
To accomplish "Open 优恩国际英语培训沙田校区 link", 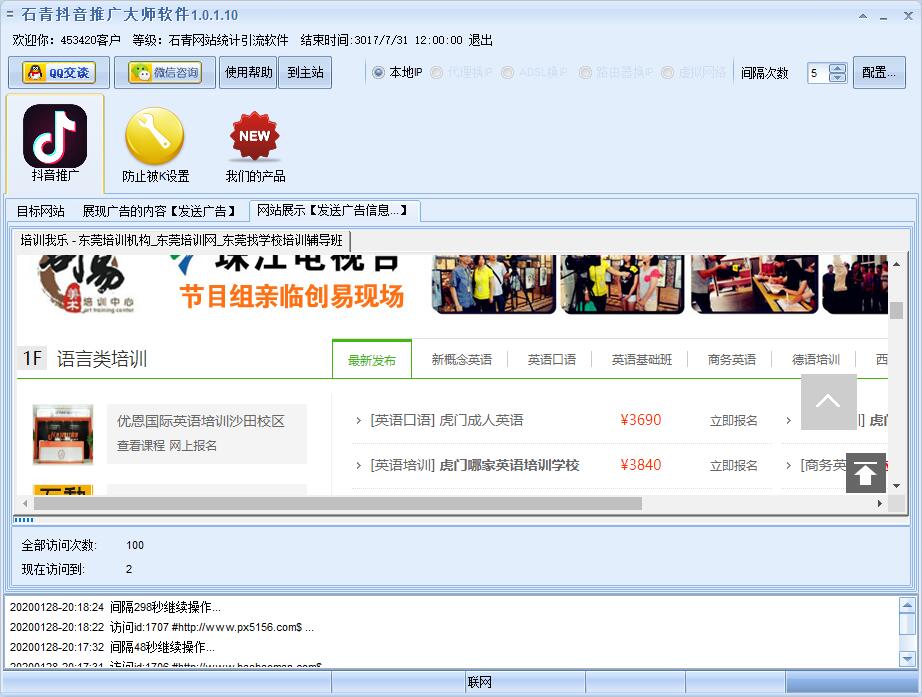I will (201, 421).
